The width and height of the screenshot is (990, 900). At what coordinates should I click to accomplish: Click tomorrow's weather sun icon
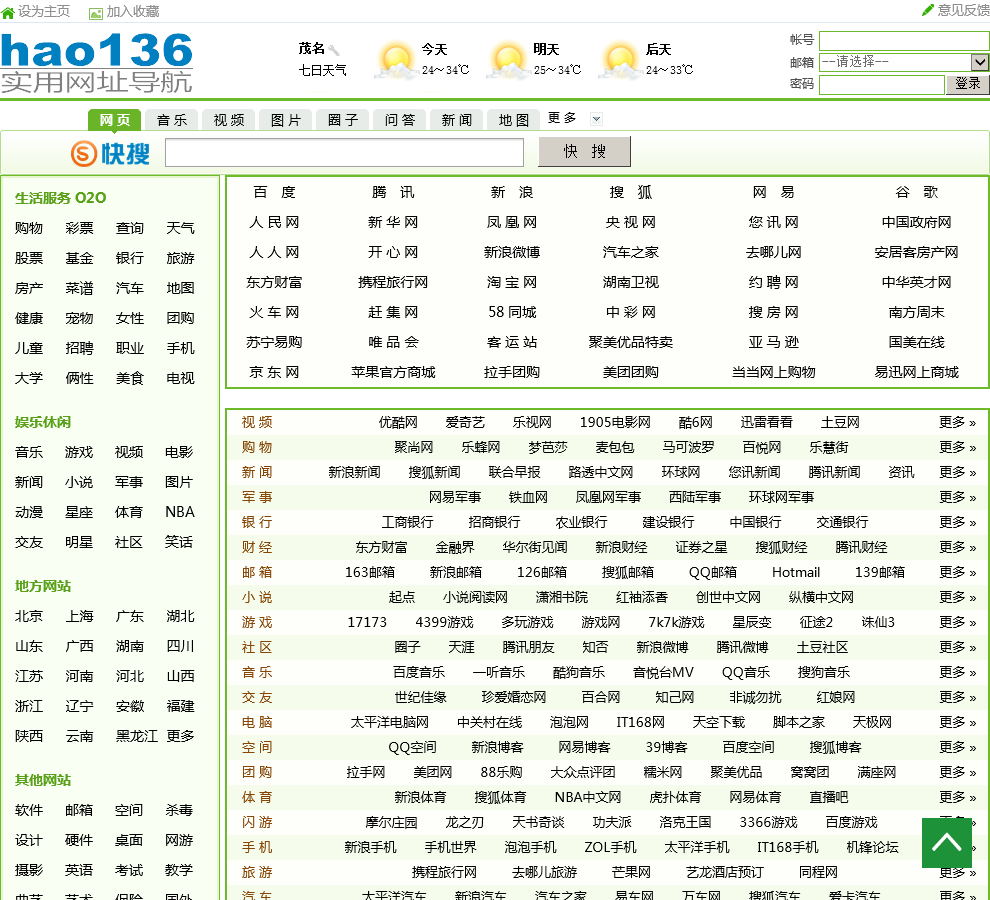[508, 61]
